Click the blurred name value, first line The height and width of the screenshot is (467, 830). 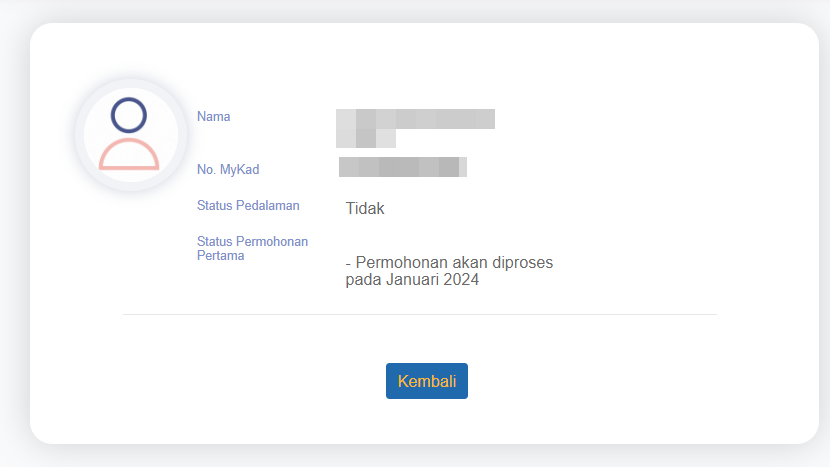click(415, 119)
